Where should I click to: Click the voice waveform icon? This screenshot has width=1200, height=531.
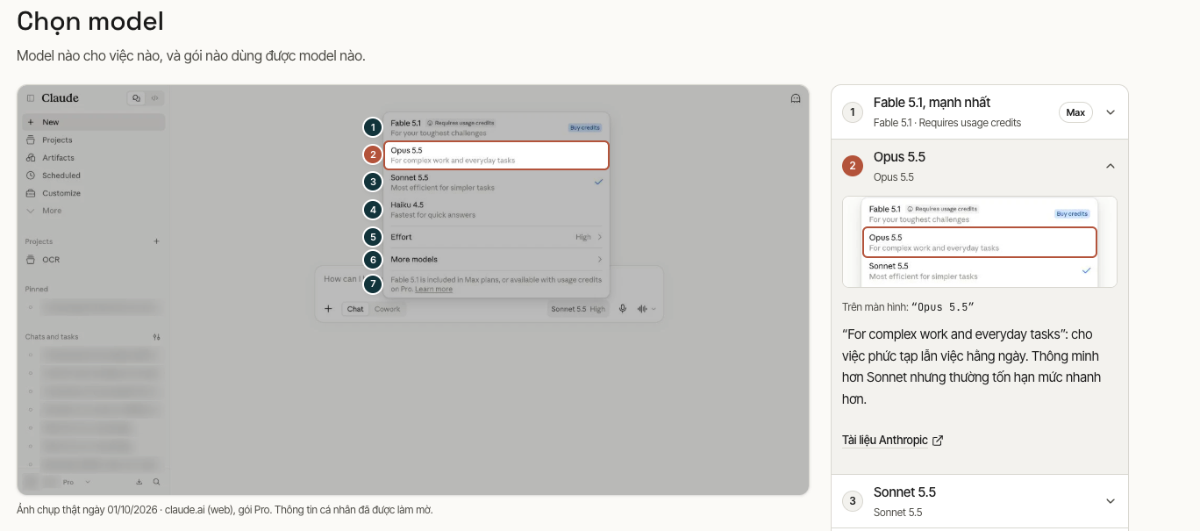point(642,309)
